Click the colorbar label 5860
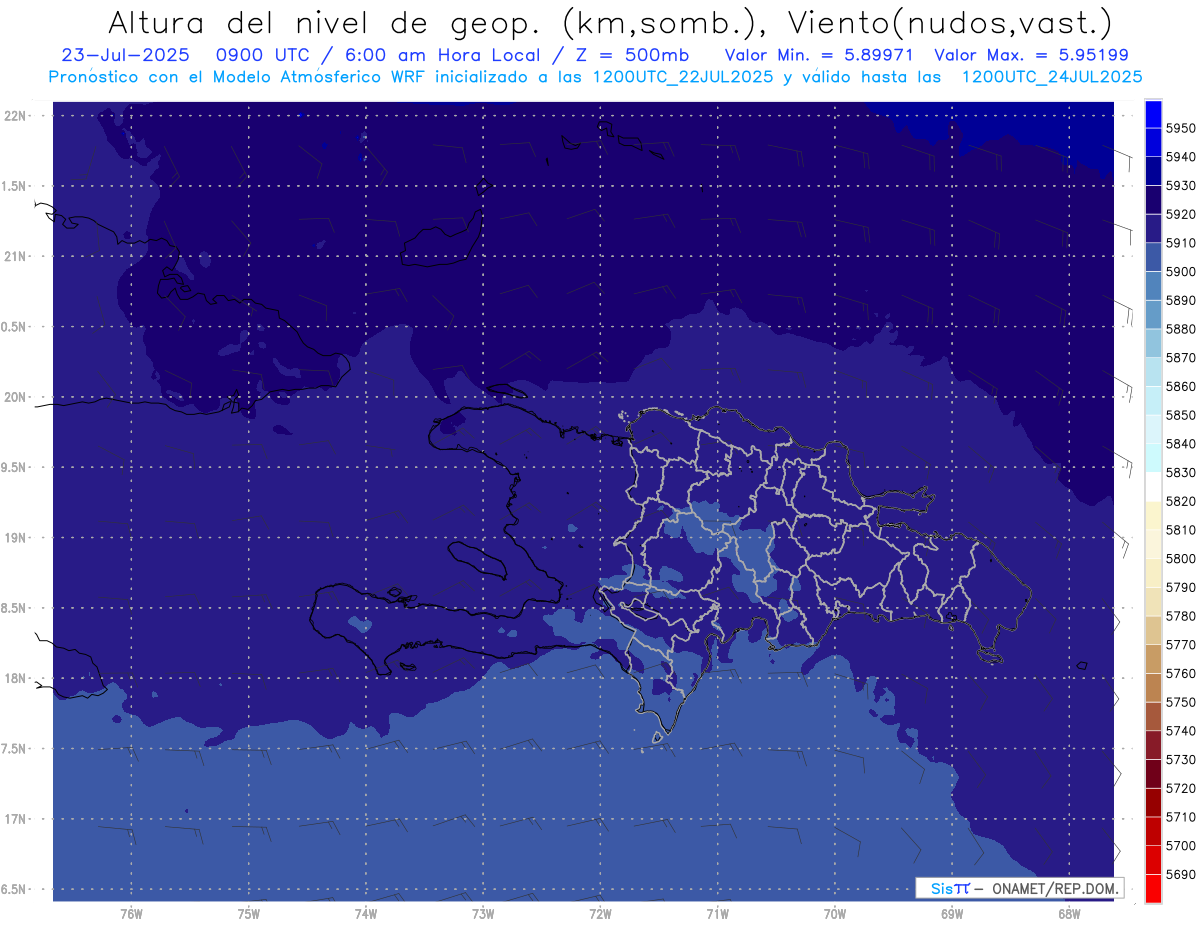Viewport: 1200px width, 927px height. [1180, 386]
